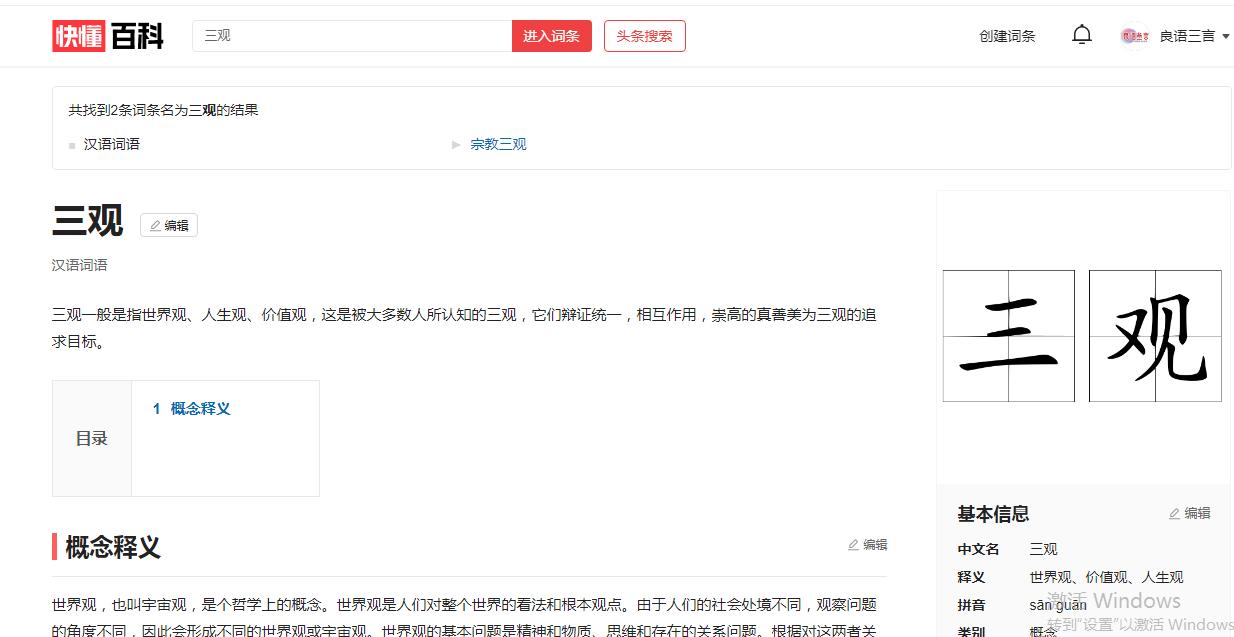The width and height of the screenshot is (1234, 637).
Task: Click the 良语三言 profile avatar icon
Action: pos(1135,34)
